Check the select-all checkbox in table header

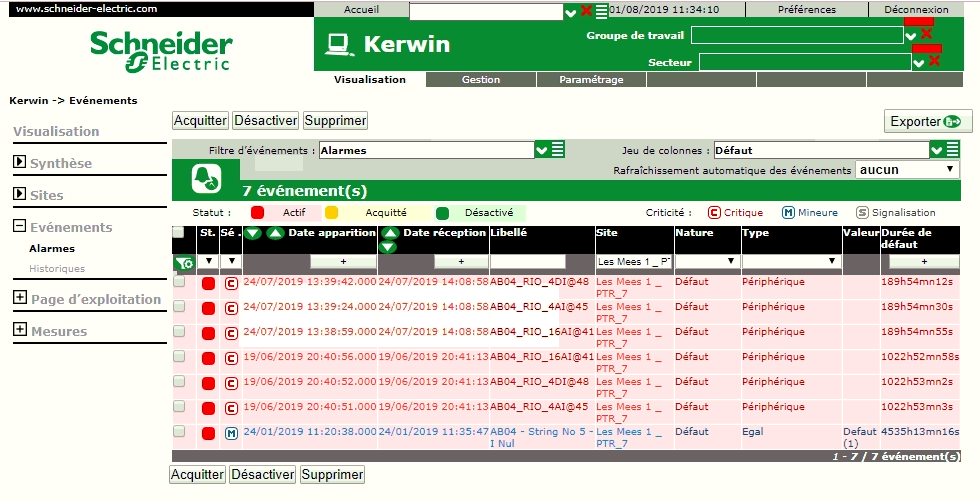(x=178, y=233)
